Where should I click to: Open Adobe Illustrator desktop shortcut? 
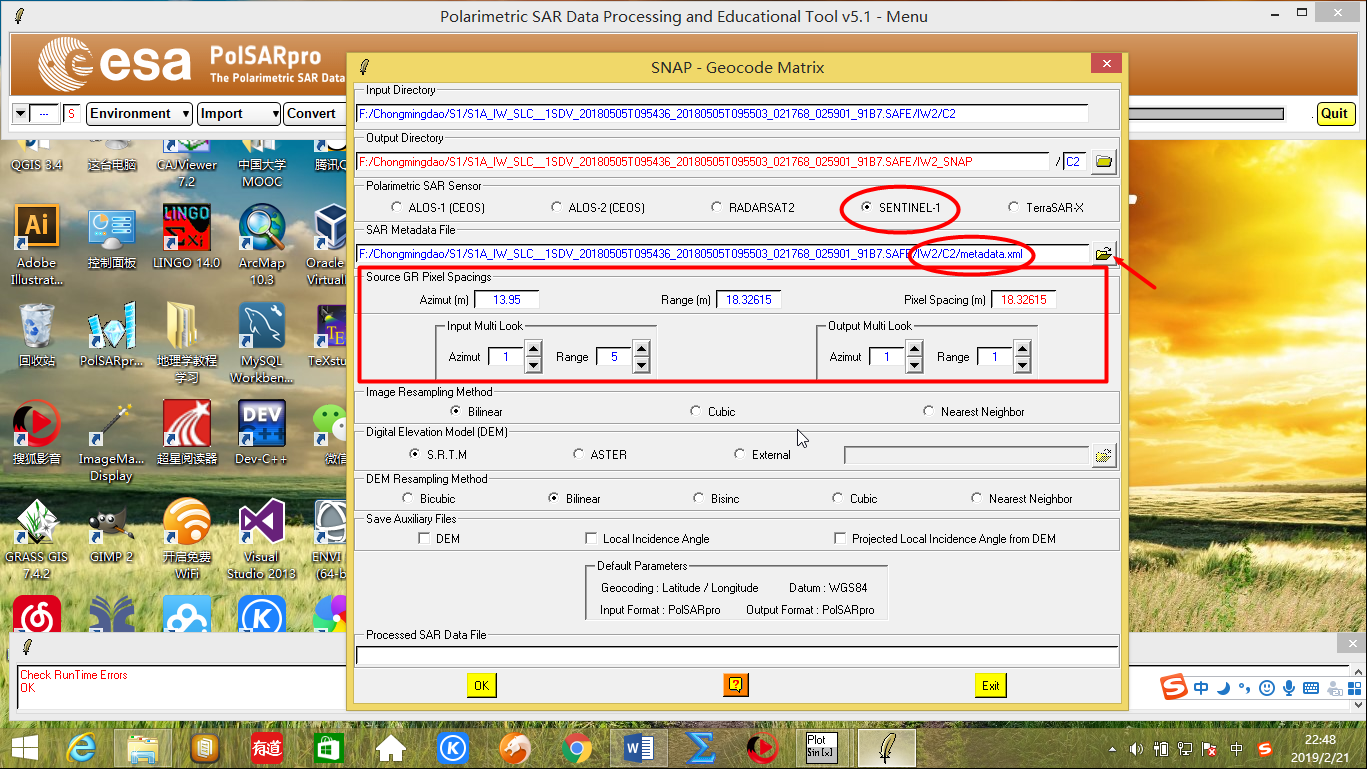pyautogui.click(x=37, y=245)
